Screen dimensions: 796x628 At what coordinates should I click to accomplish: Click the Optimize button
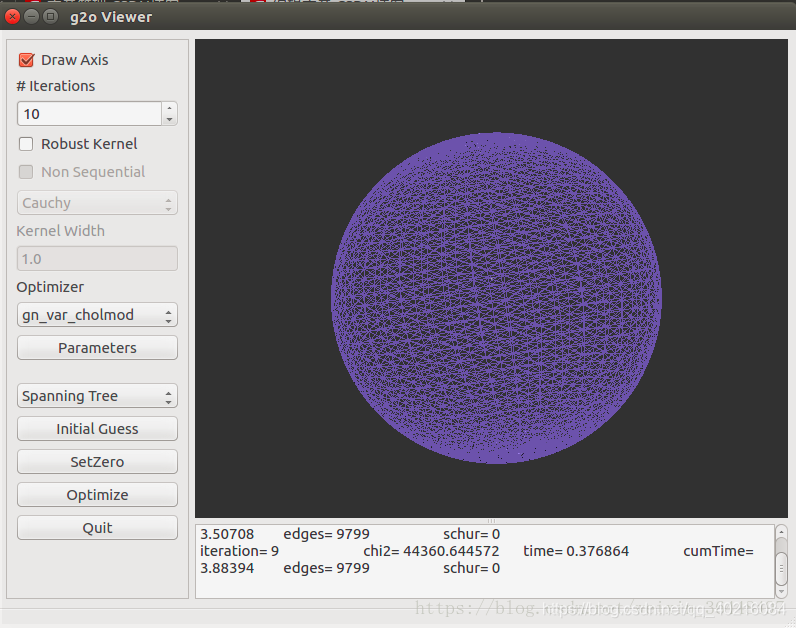click(97, 495)
